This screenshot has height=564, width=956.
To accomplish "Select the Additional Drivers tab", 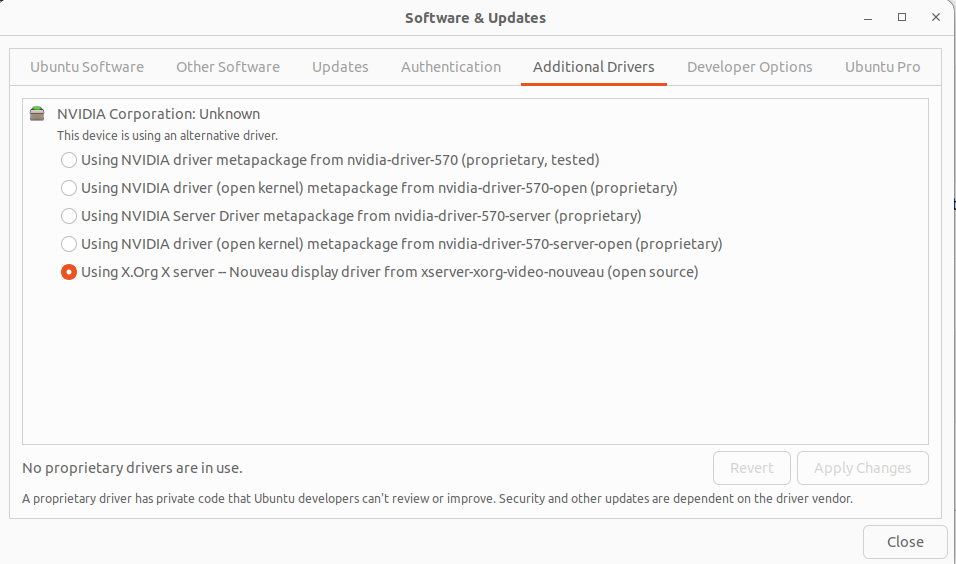I will pos(594,67).
